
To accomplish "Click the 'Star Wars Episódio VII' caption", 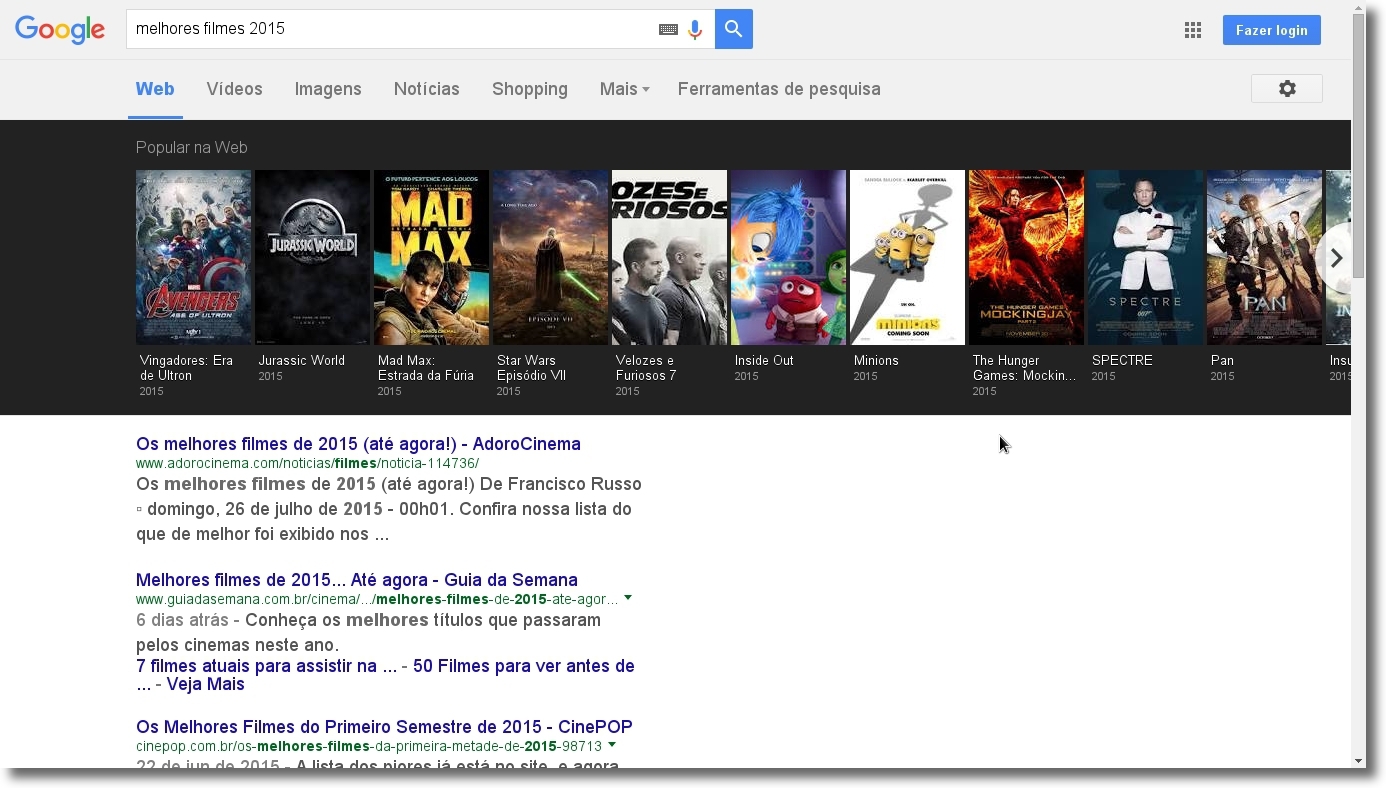I will click(531, 368).
